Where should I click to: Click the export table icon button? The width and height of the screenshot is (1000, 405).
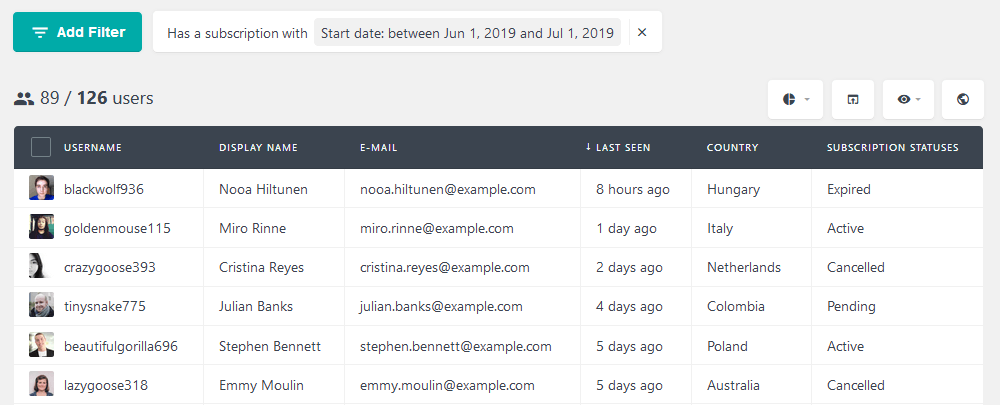pos(853,99)
